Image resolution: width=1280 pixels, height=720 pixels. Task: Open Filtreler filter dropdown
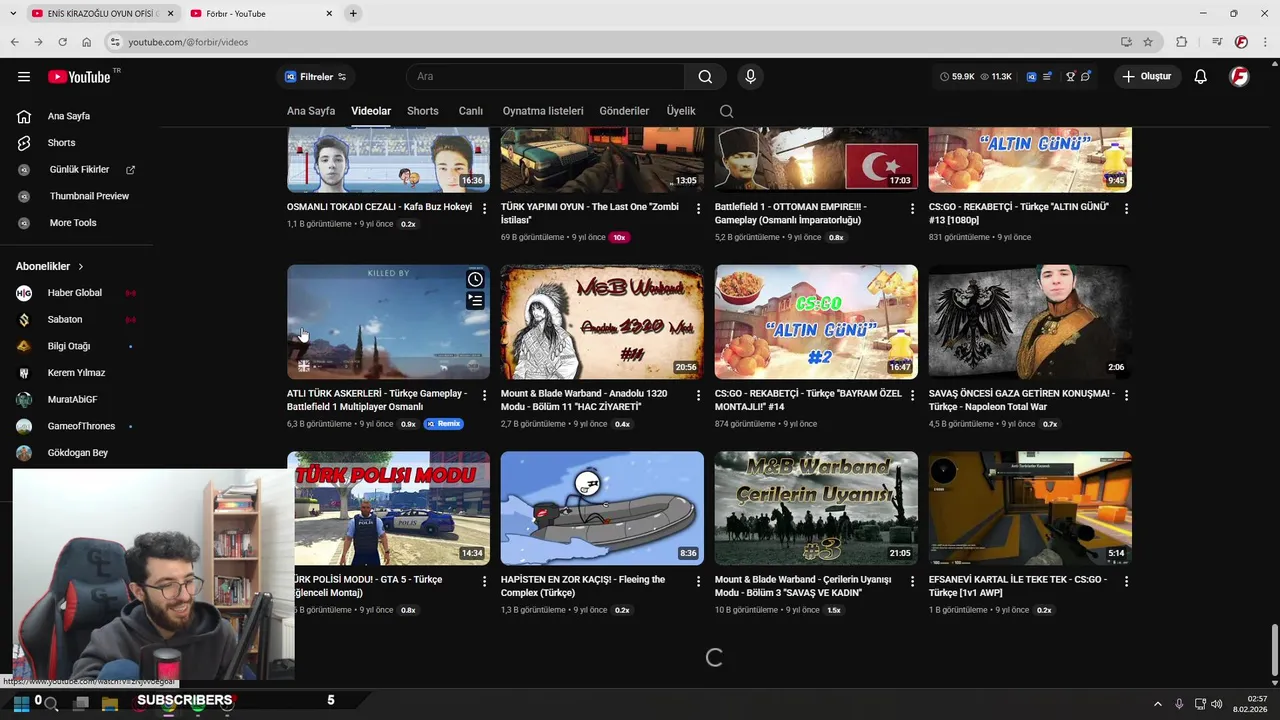click(315, 77)
